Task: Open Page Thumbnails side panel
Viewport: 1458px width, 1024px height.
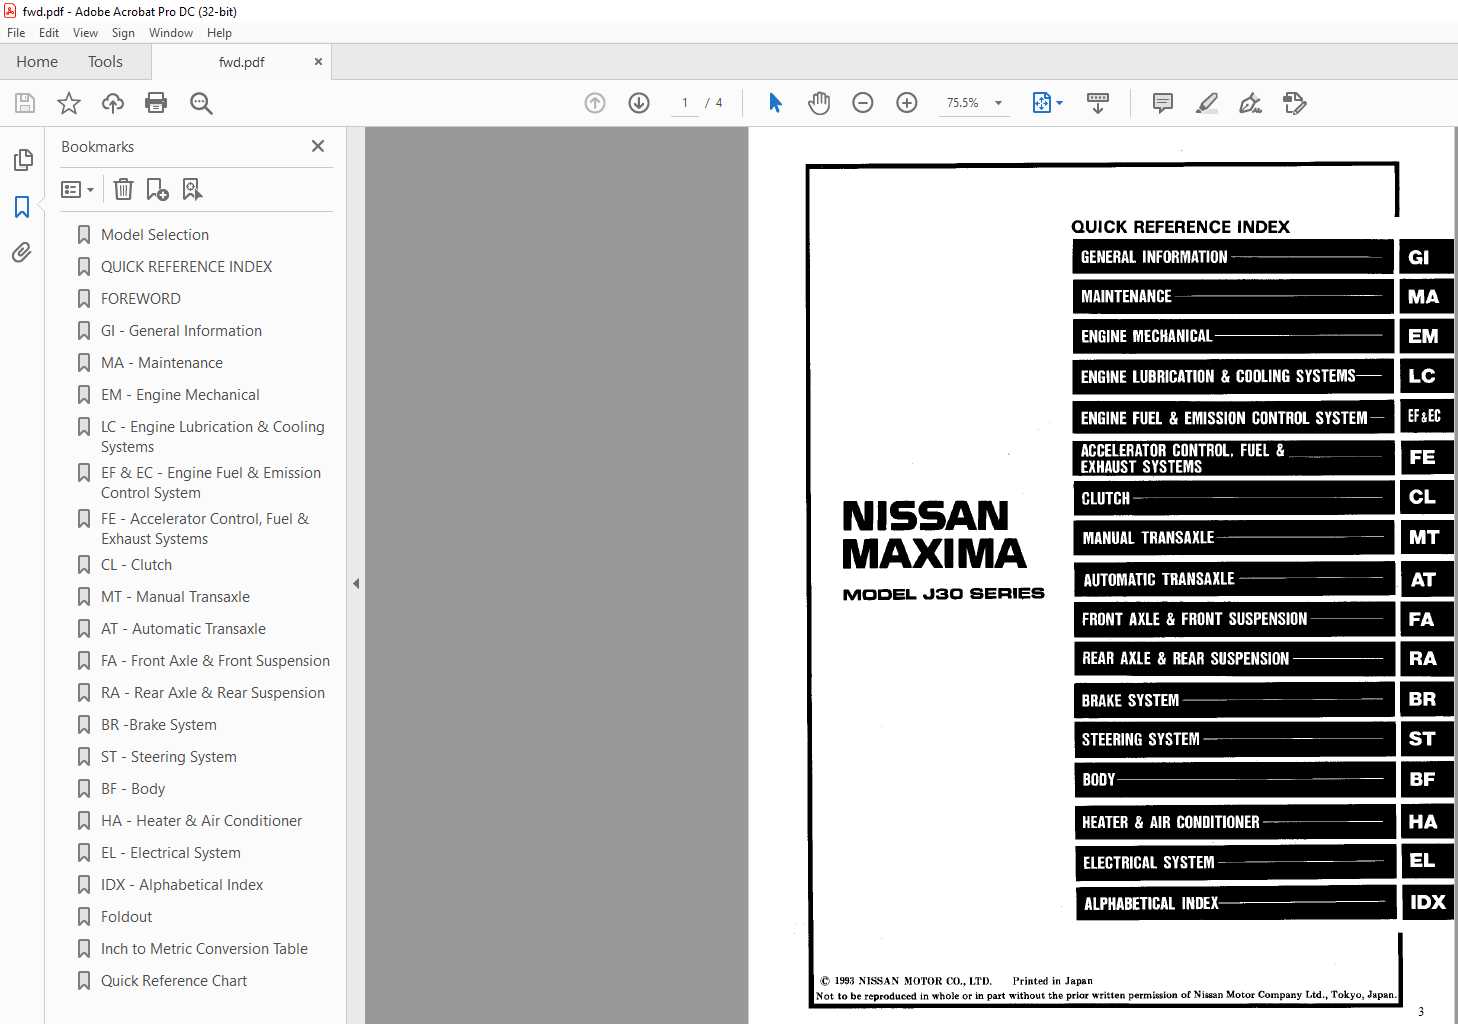Action: tap(22, 160)
